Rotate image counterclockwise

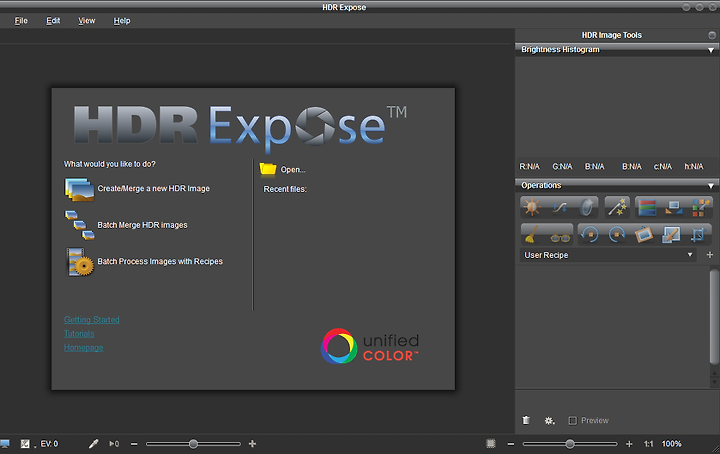590,235
